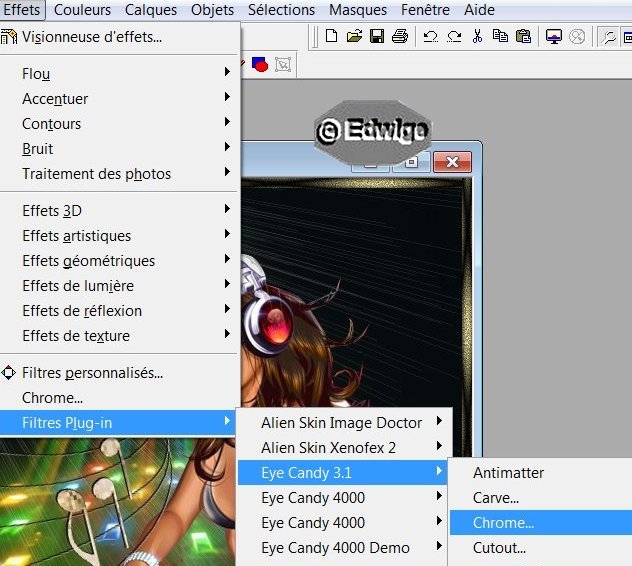Open the Objets menu
This screenshot has width=632, height=566.
[x=212, y=9]
